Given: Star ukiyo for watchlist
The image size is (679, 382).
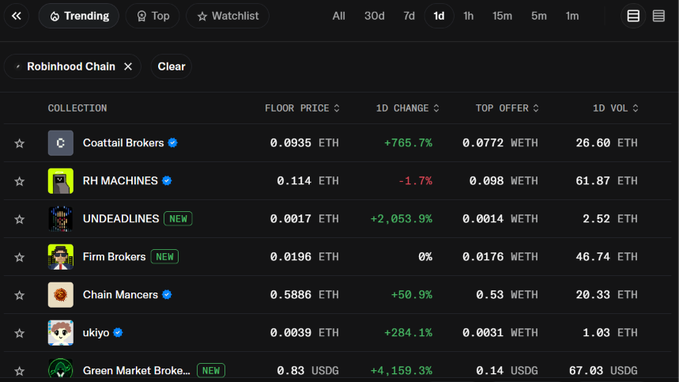Looking at the screenshot, I should point(19,333).
